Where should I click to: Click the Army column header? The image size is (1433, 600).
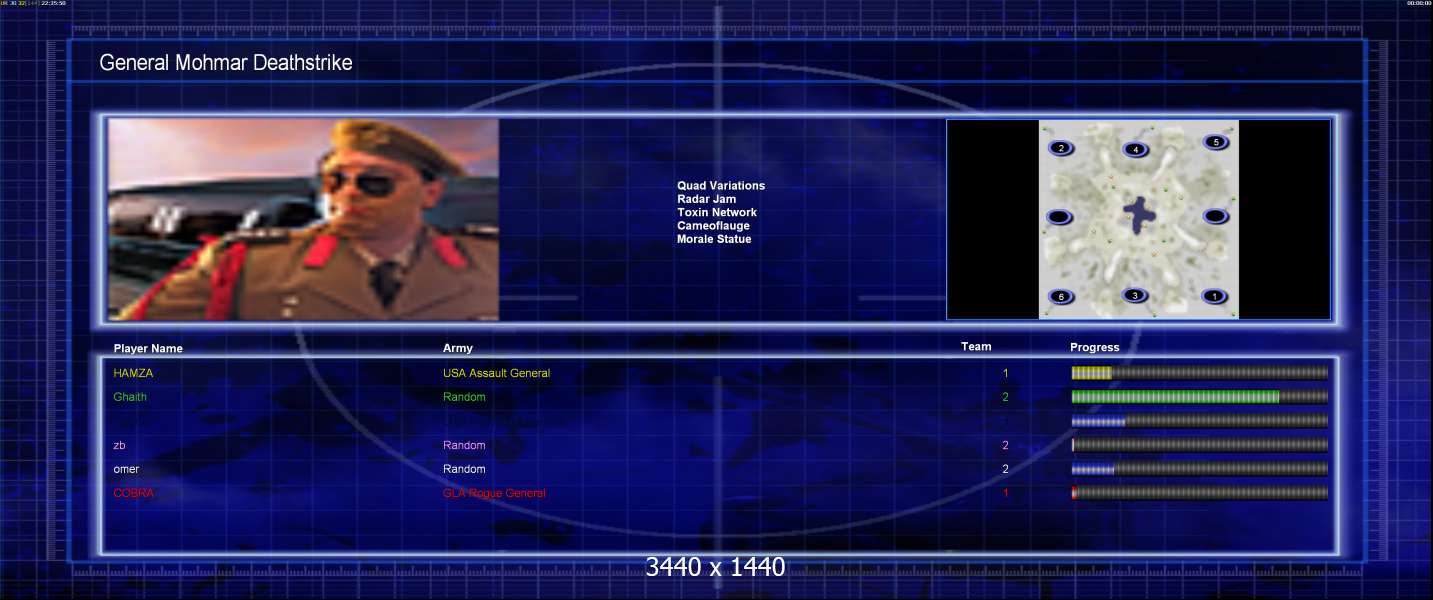(458, 348)
